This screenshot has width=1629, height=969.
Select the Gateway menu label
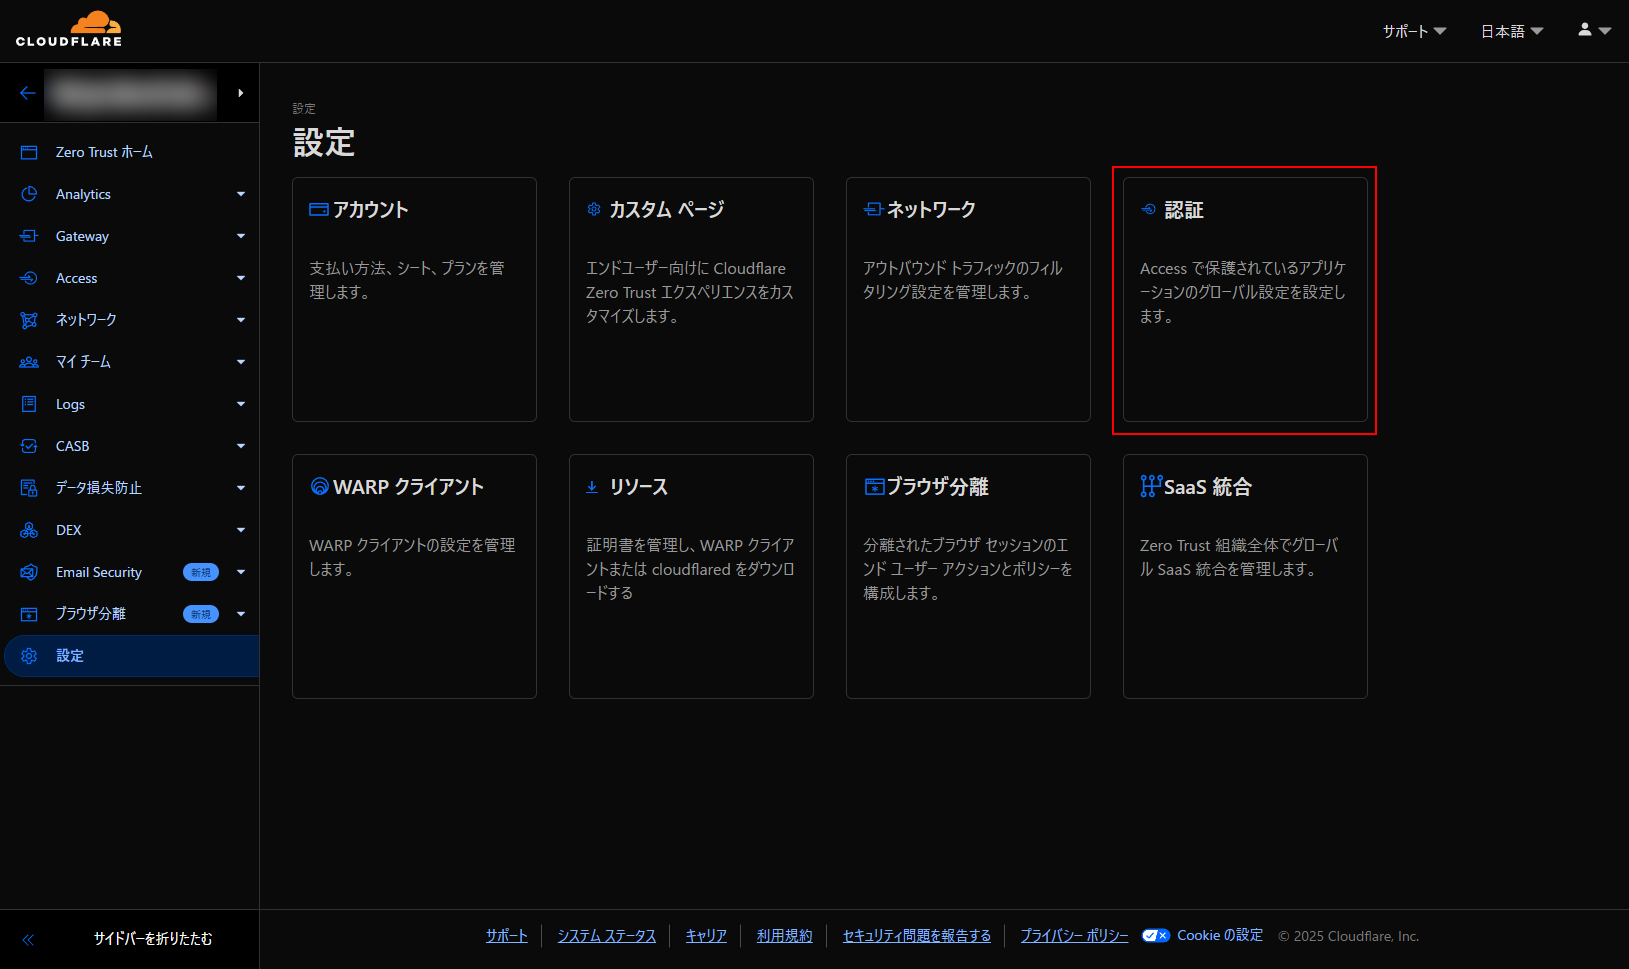[x=82, y=236]
